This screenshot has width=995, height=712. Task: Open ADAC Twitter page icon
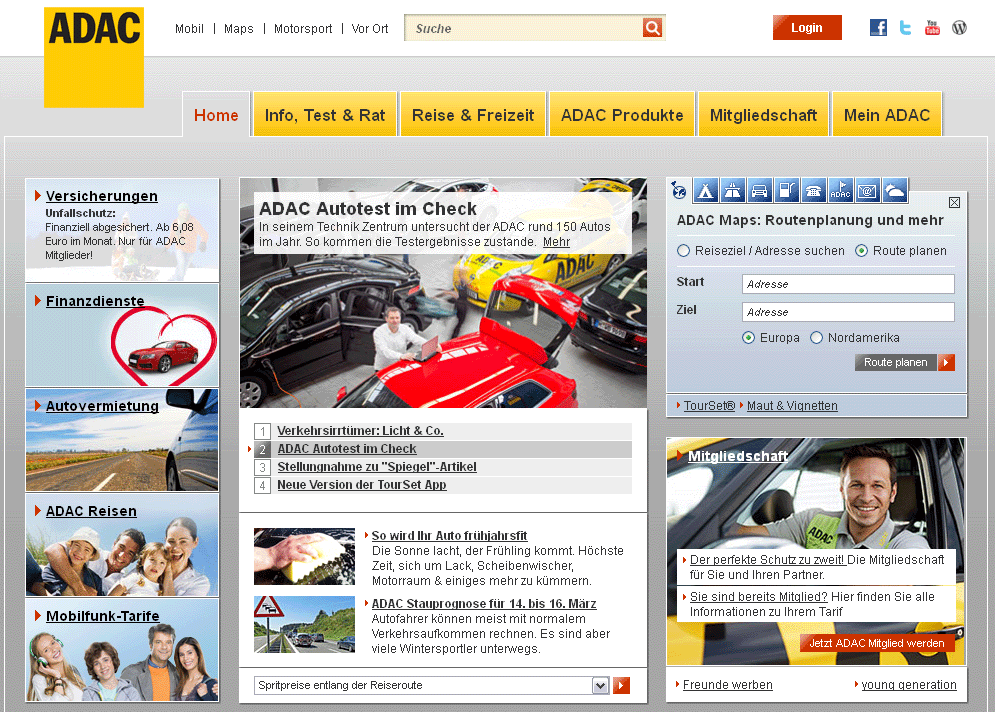click(906, 27)
